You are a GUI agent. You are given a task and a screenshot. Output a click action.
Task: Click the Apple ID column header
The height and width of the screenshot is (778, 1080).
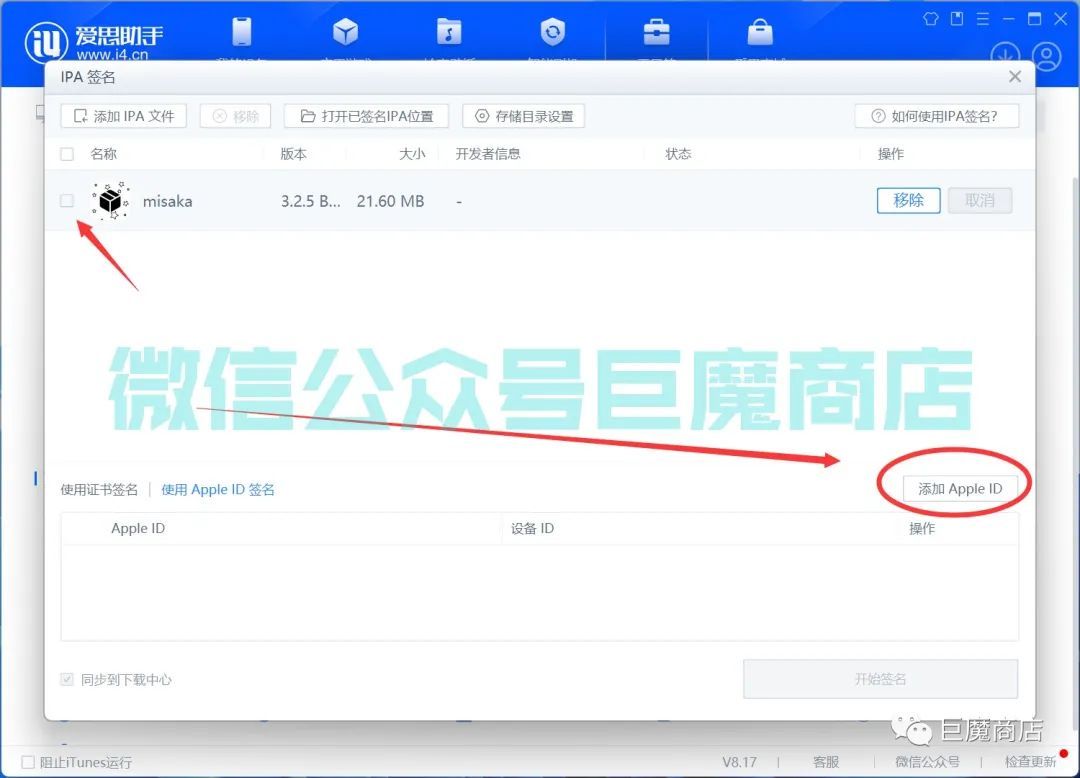138,529
